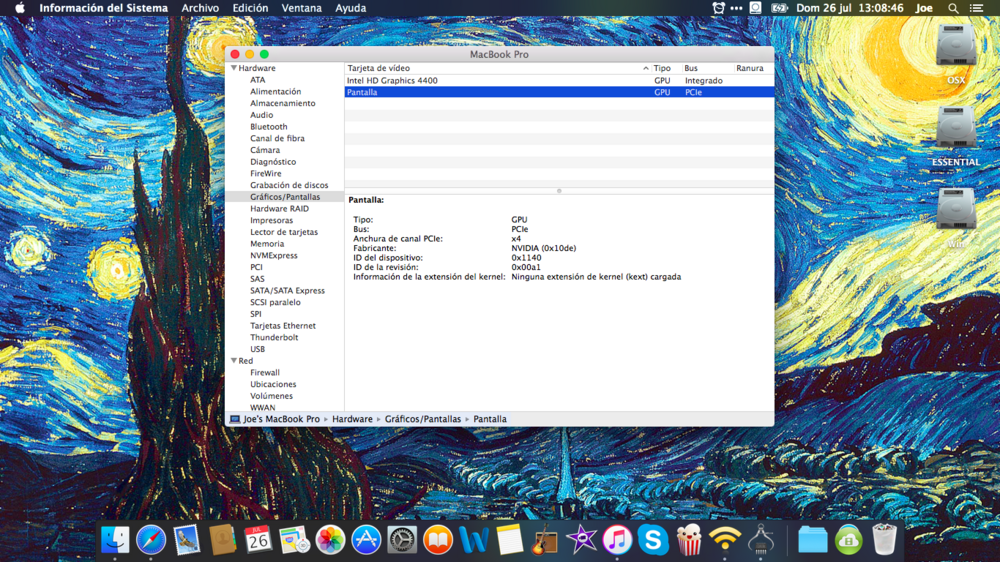
Task: Open the Photos app icon
Action: pyautogui.click(x=330, y=540)
